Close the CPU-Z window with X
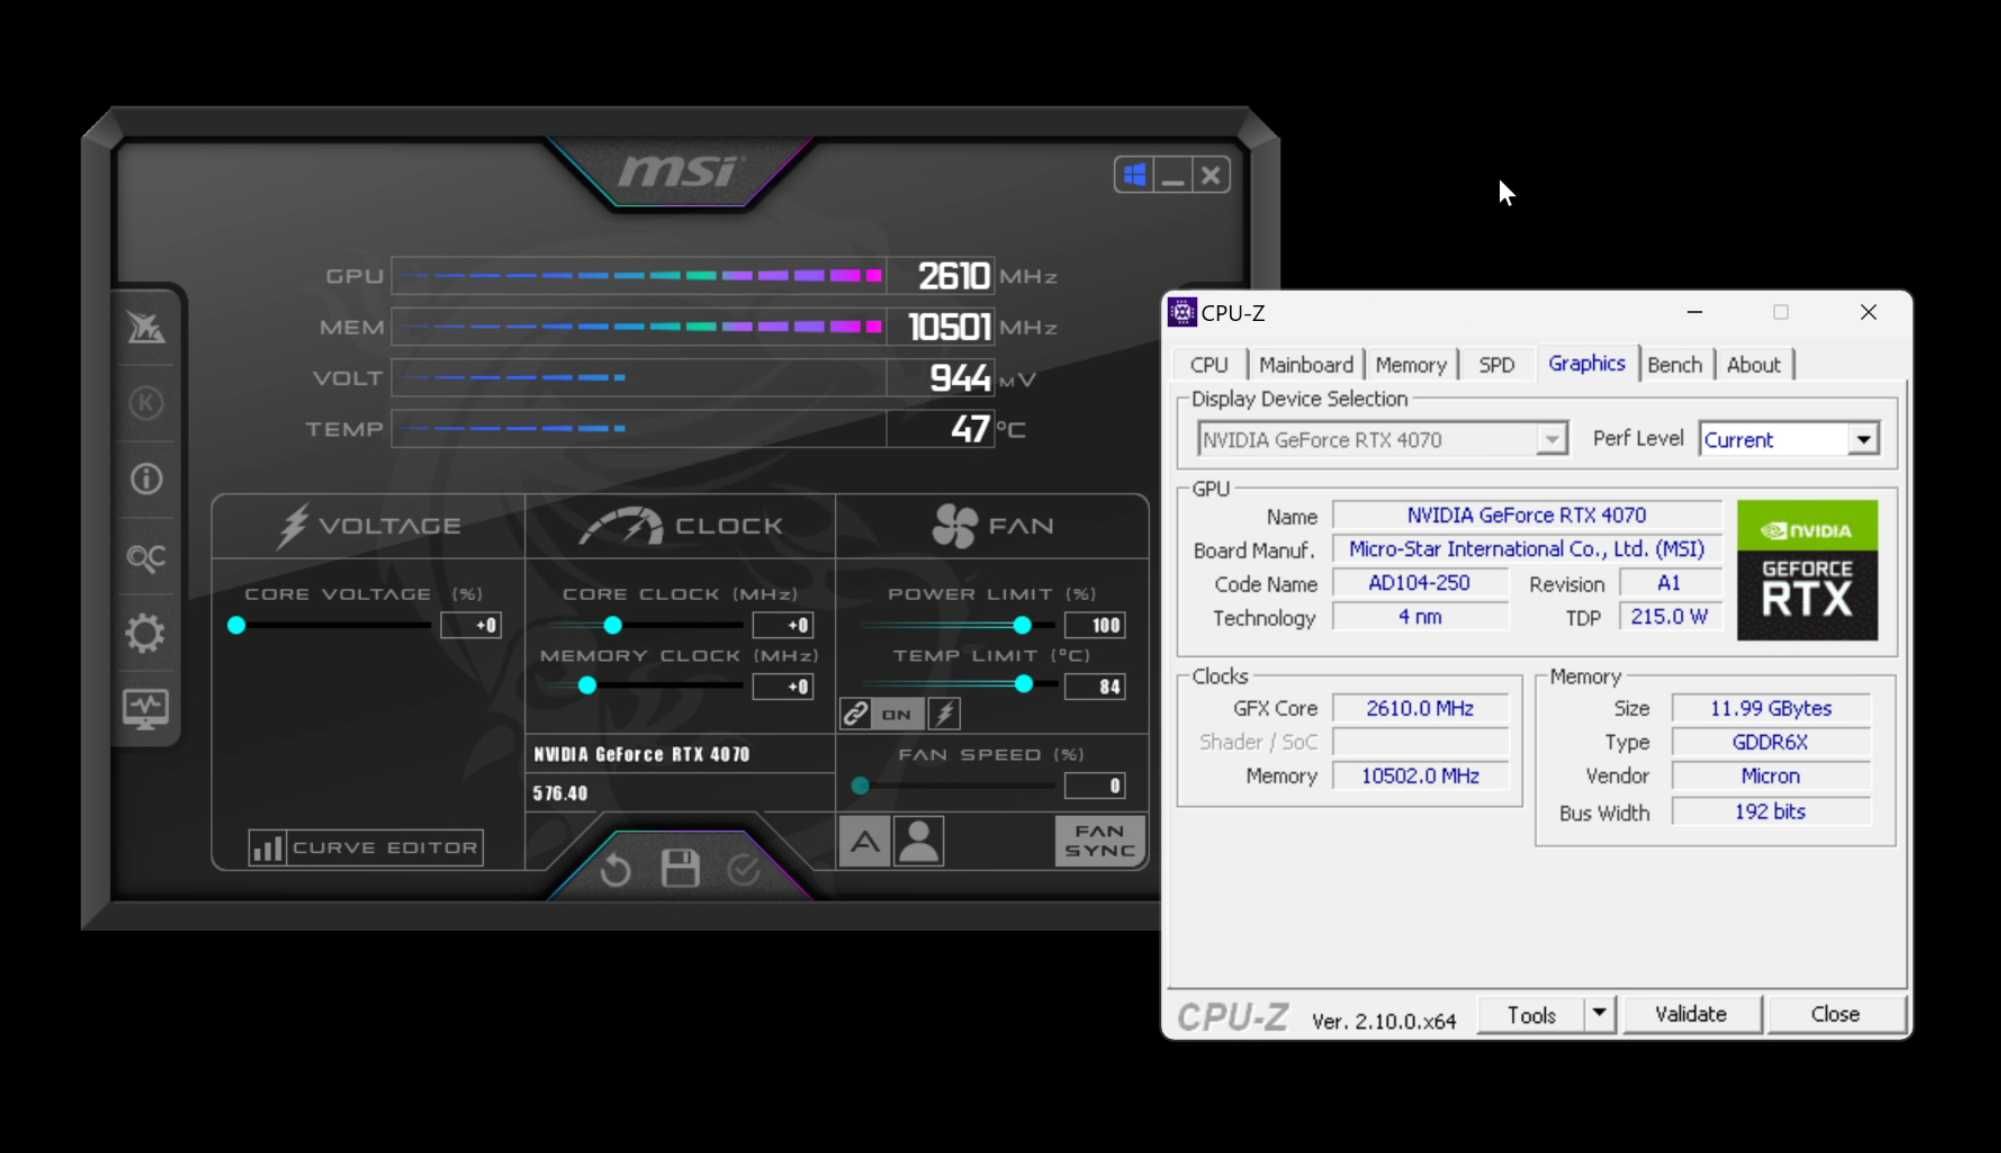The image size is (2001, 1153). (x=1868, y=312)
